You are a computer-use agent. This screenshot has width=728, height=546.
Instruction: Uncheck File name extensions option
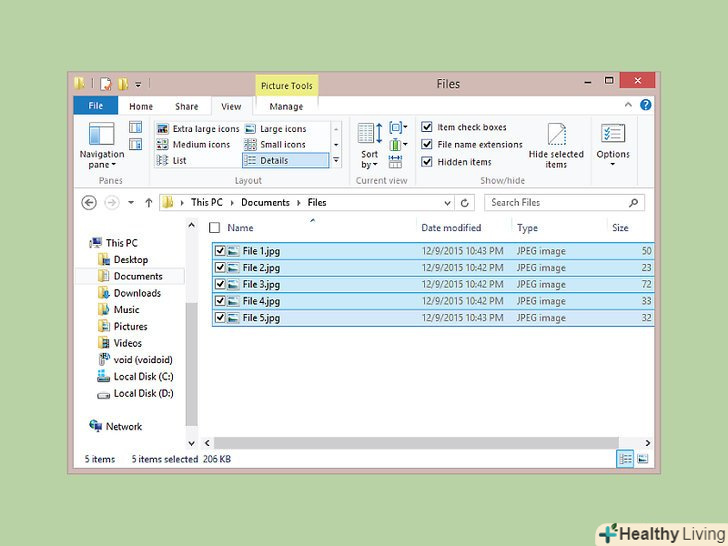coord(427,144)
